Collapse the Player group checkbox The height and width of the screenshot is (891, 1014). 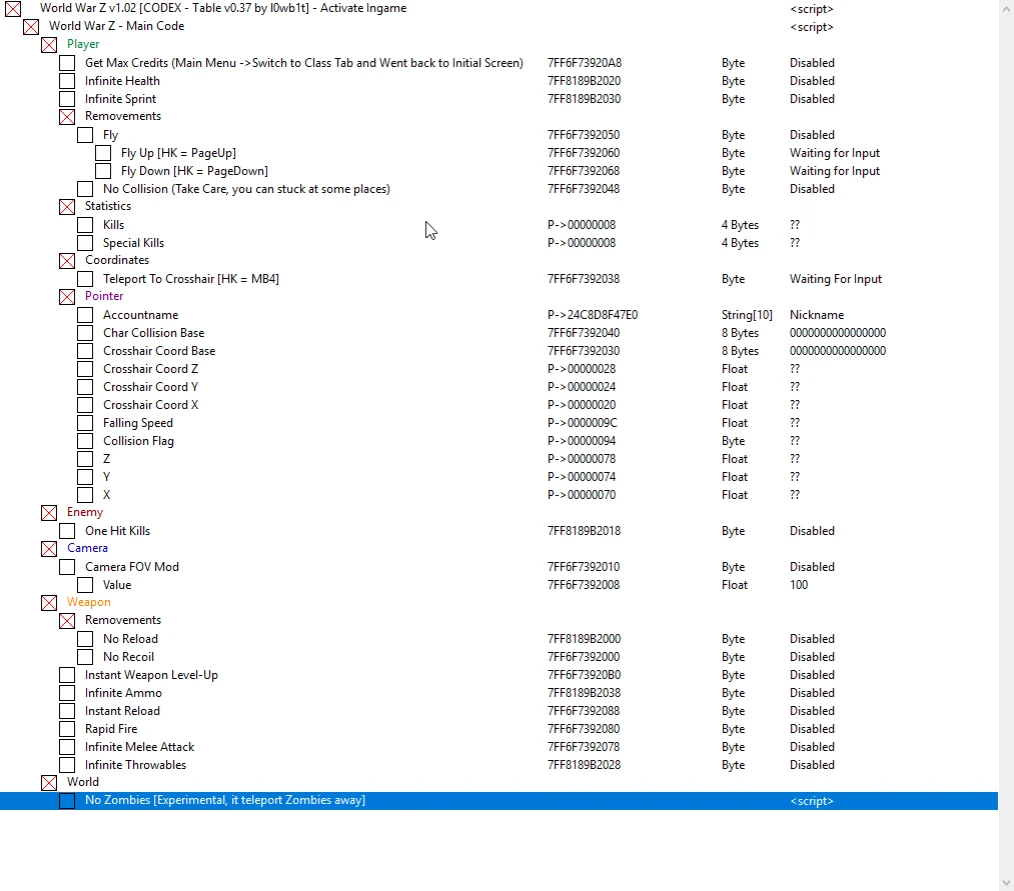[x=49, y=45]
